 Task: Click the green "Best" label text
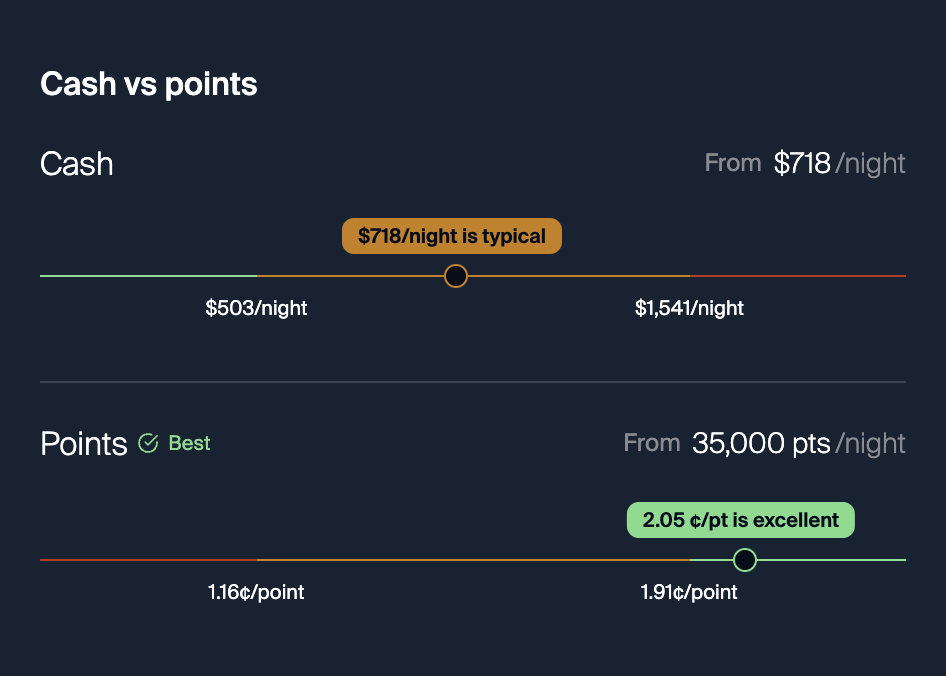(189, 443)
